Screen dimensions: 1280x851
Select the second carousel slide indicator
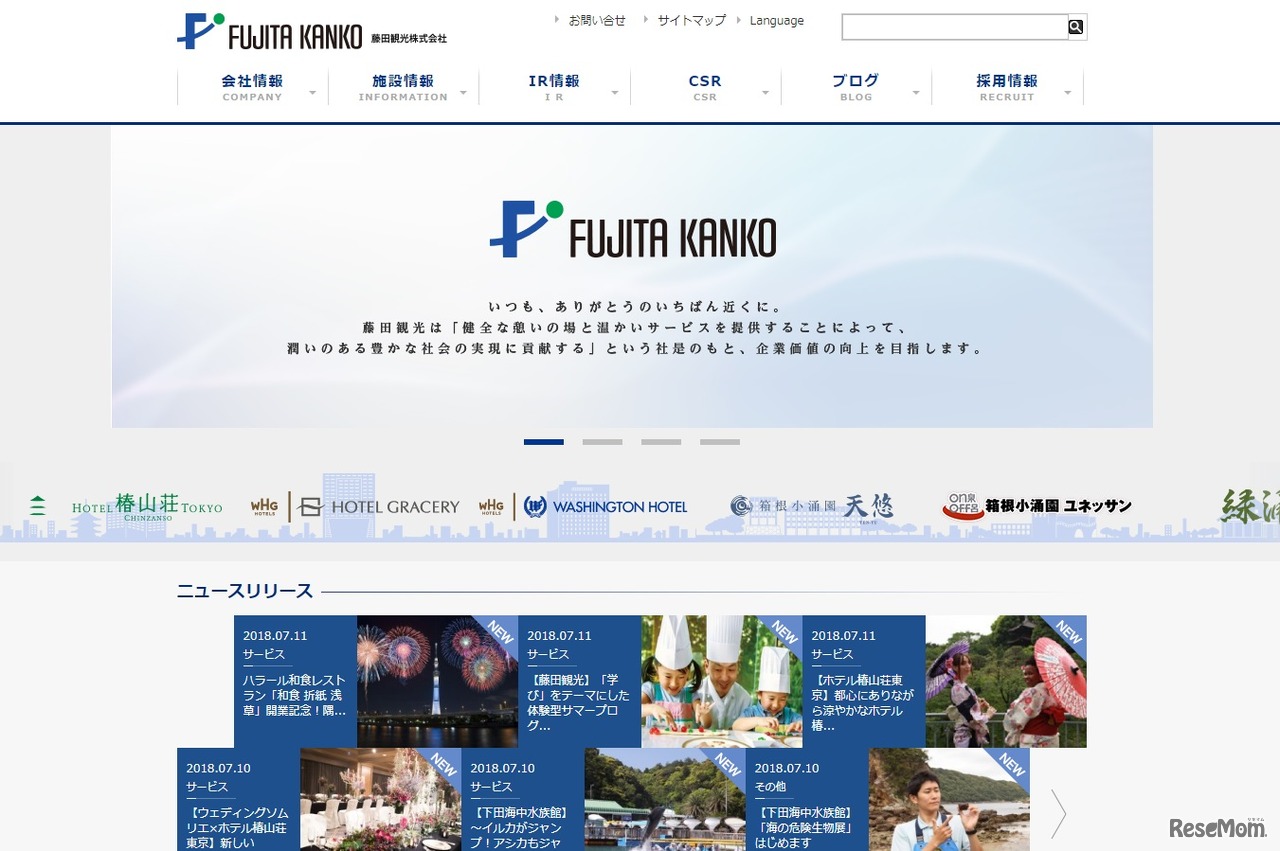click(x=603, y=441)
